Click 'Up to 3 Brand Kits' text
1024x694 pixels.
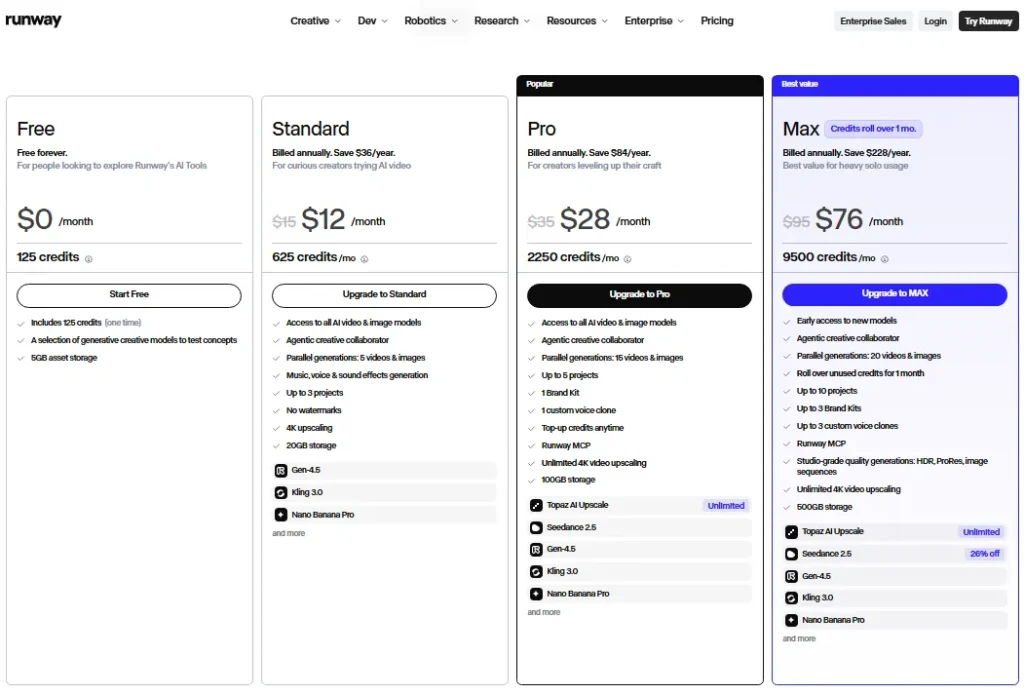(x=829, y=409)
